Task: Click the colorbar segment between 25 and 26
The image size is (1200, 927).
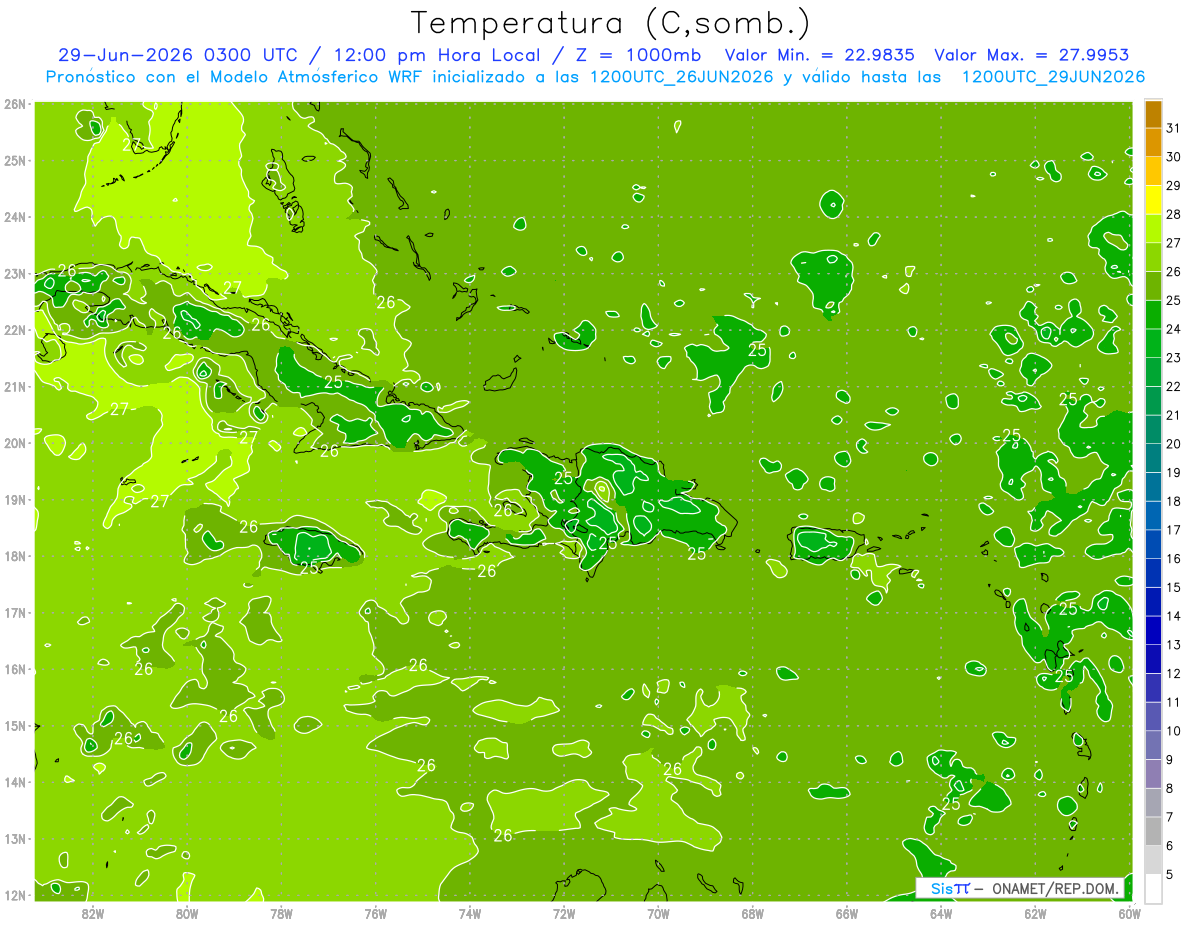Action: pyautogui.click(x=1153, y=286)
